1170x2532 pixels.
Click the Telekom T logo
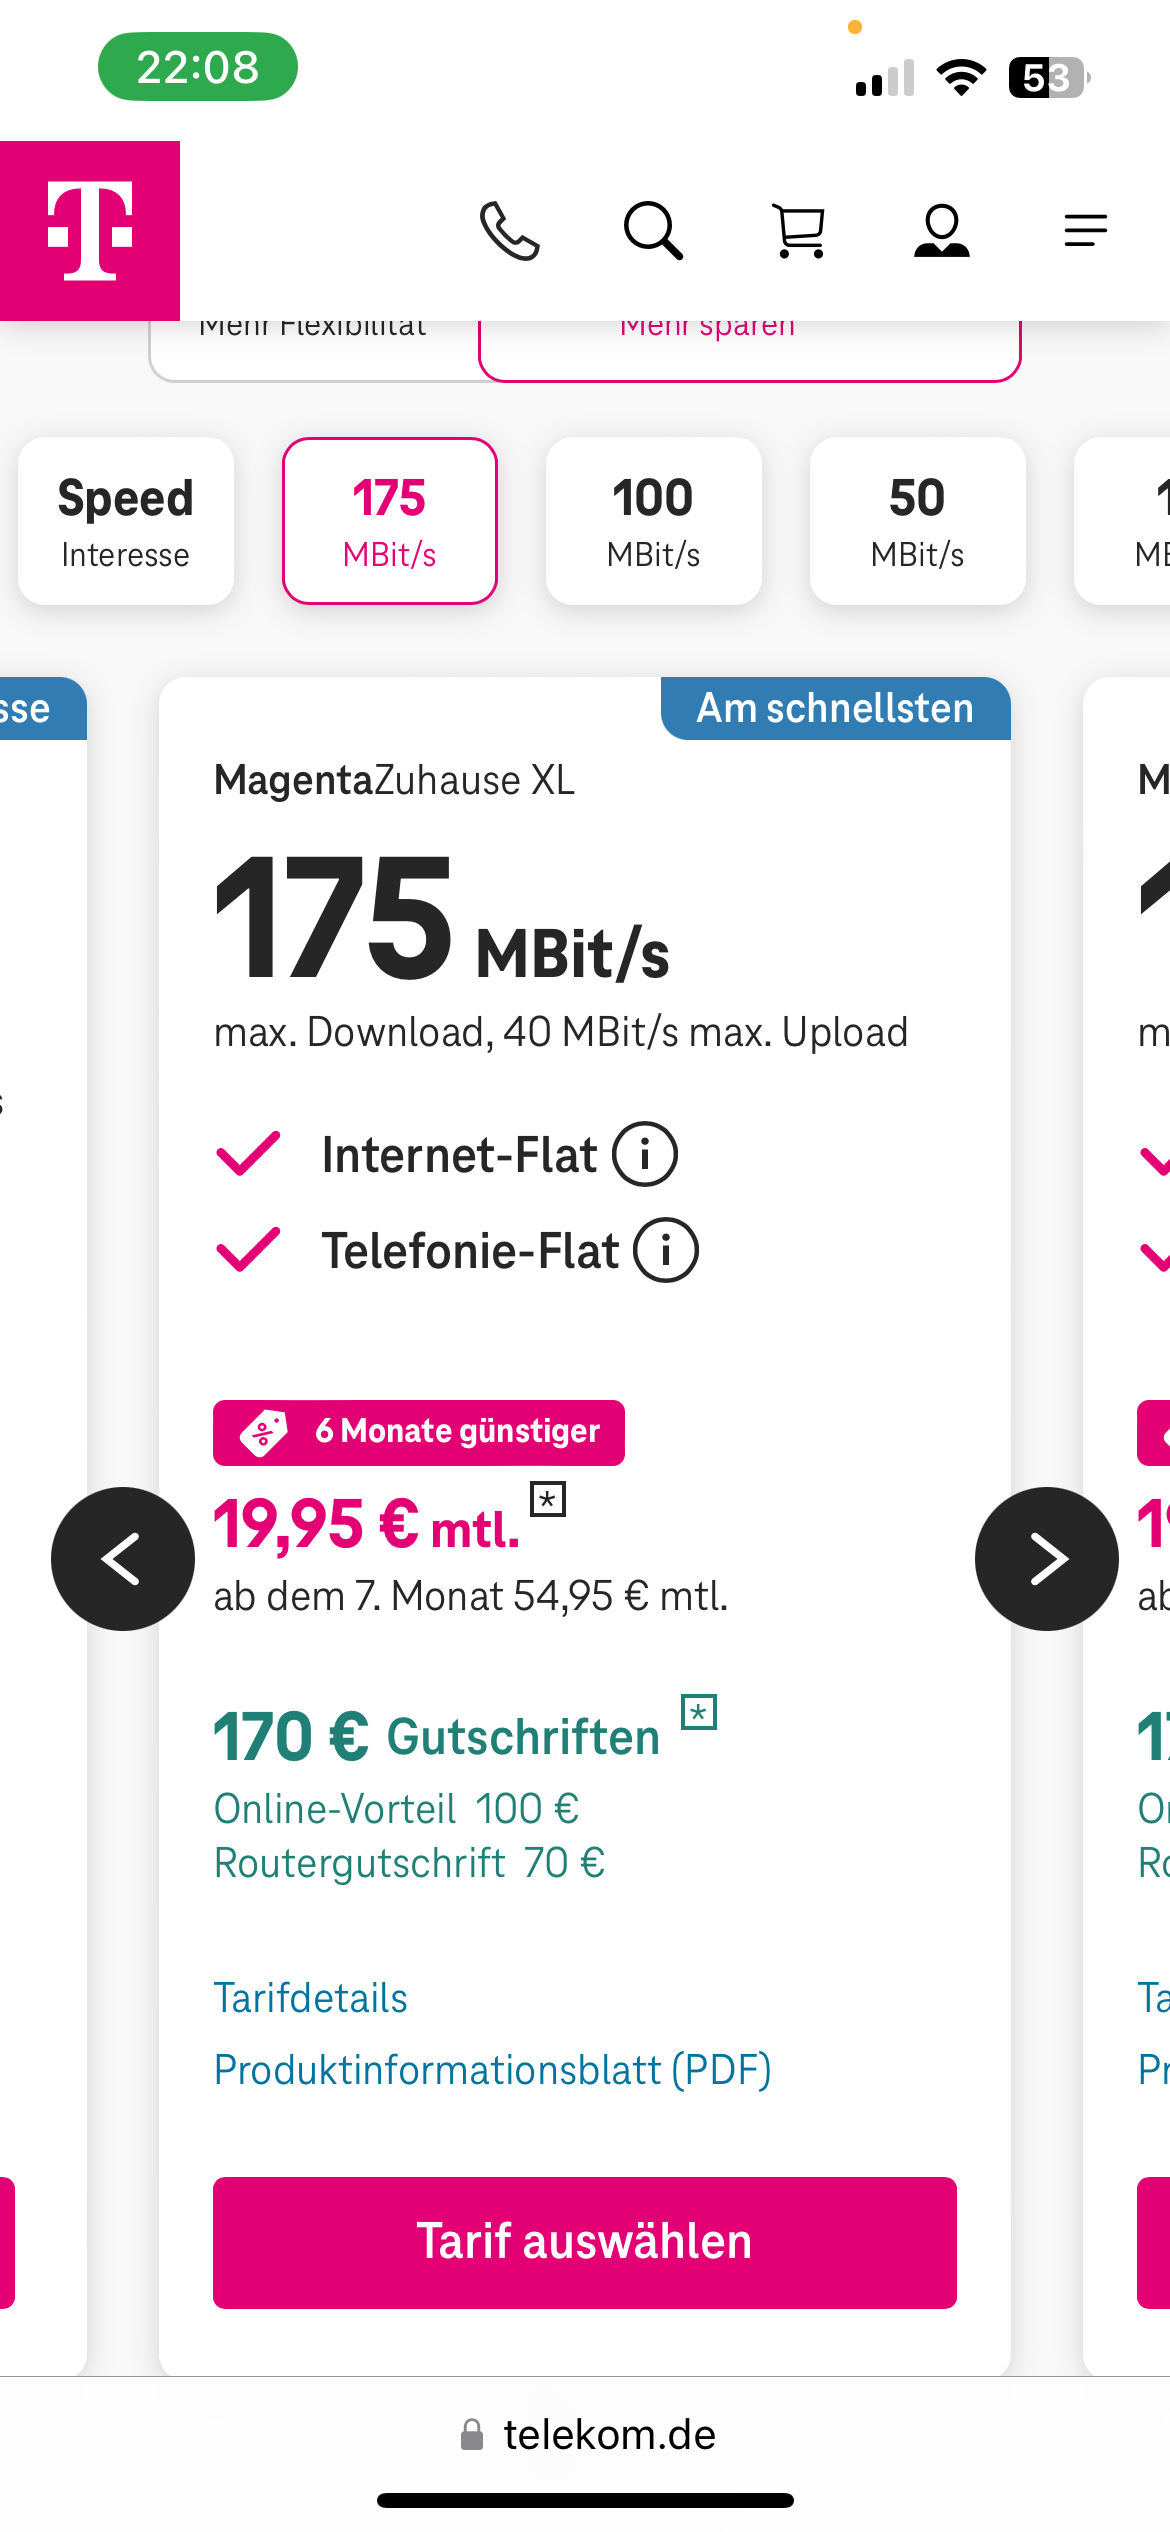click(x=89, y=230)
